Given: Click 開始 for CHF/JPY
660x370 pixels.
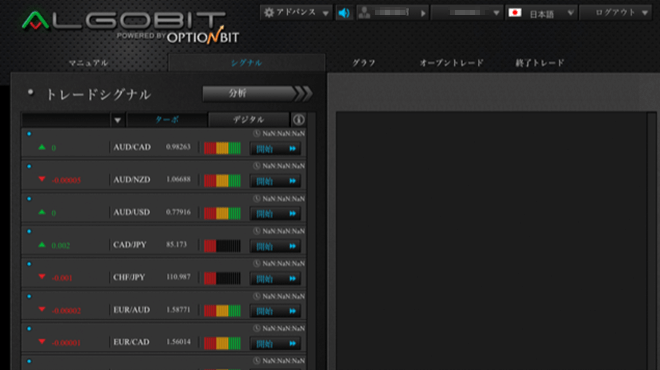Looking at the screenshot, I should click(x=275, y=279).
